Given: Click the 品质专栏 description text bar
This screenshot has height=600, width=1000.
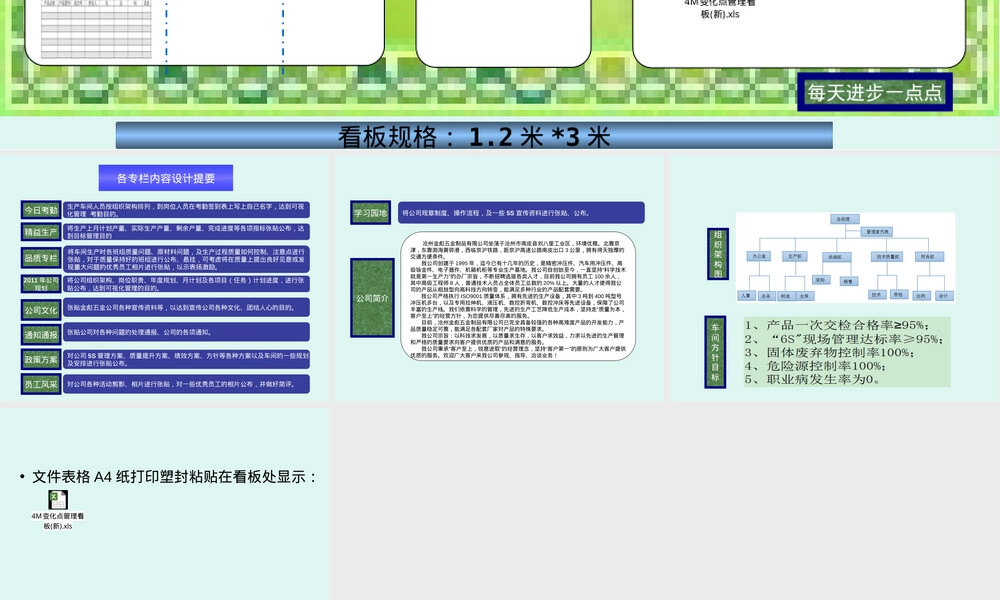Looking at the screenshot, I should coord(186,260).
